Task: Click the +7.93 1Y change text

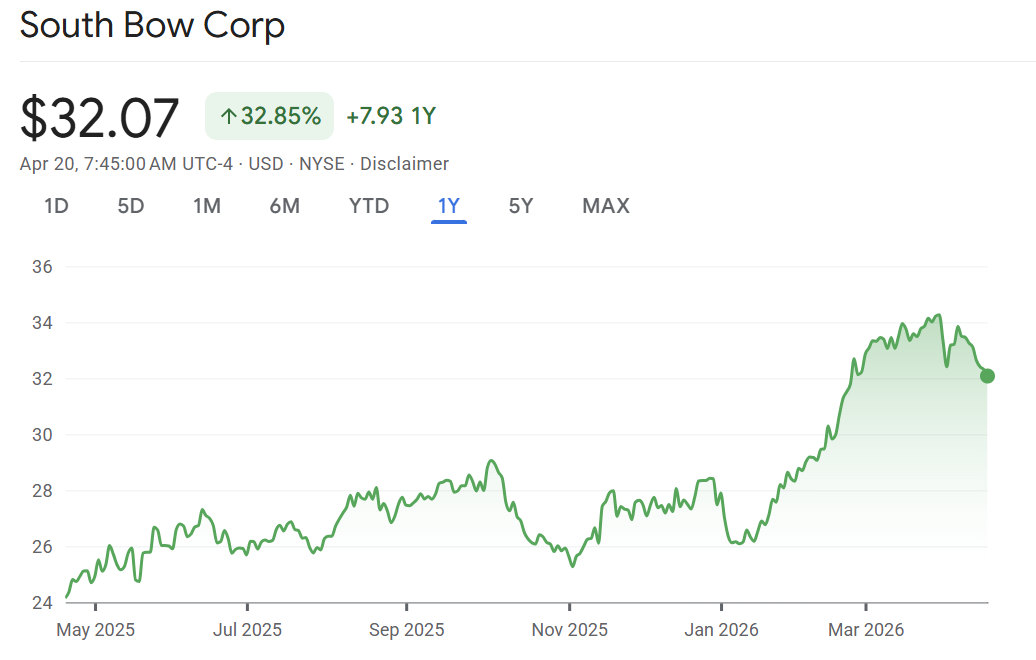Action: tap(391, 116)
